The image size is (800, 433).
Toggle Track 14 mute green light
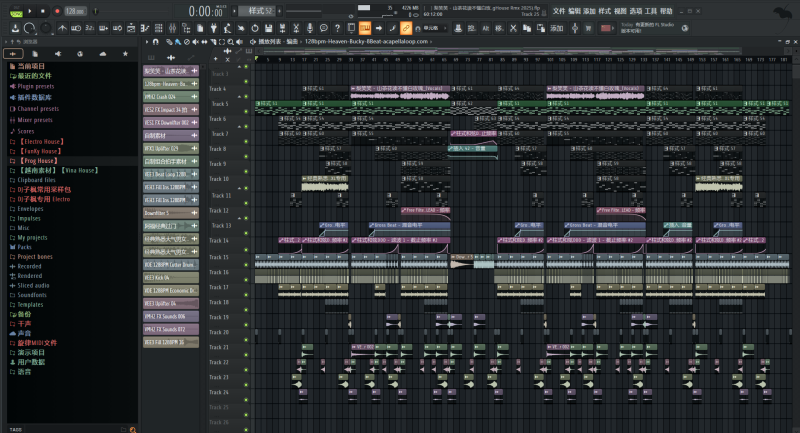coord(246,249)
